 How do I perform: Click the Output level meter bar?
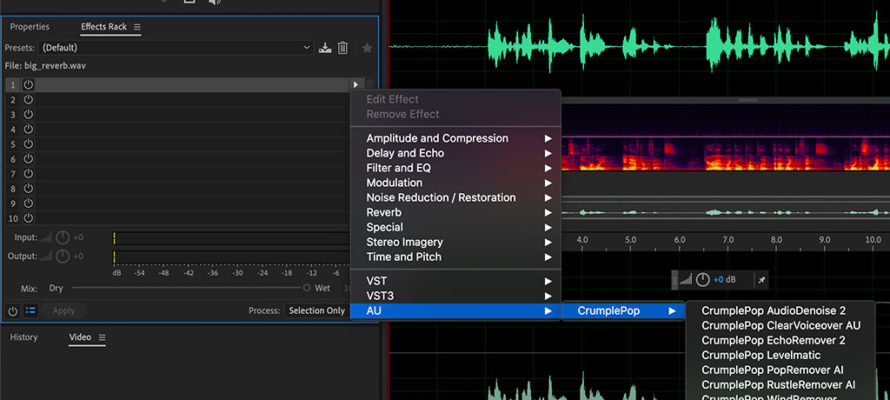point(231,257)
